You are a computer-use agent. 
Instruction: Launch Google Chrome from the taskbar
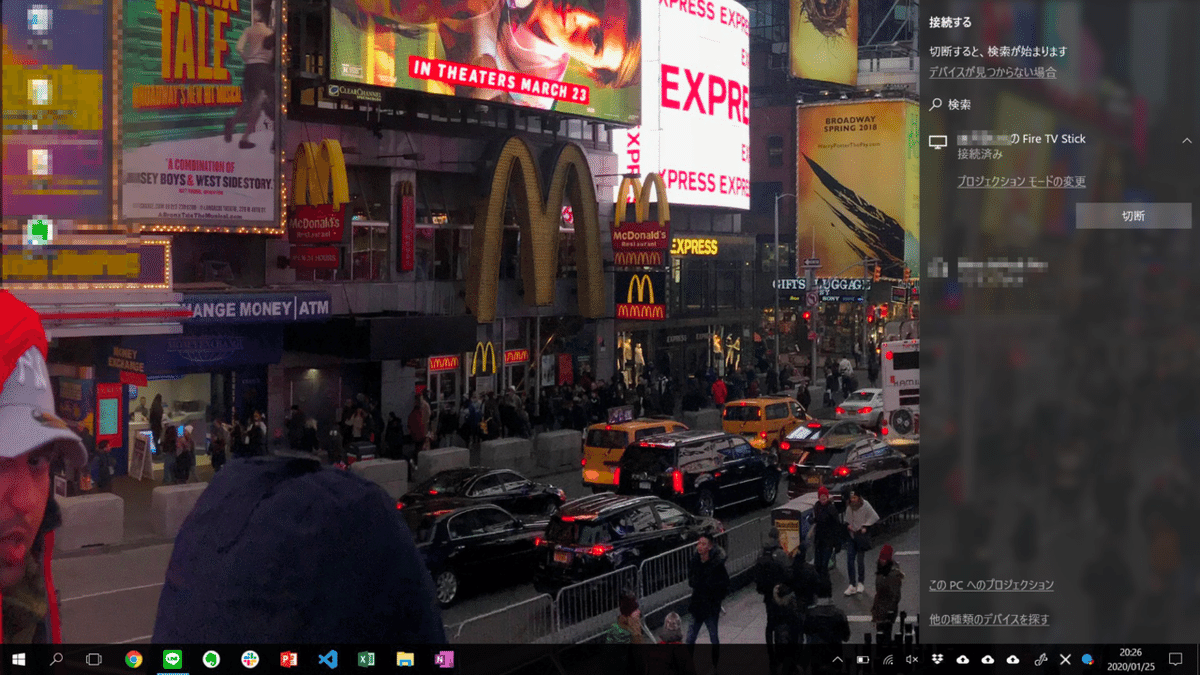coord(133,659)
